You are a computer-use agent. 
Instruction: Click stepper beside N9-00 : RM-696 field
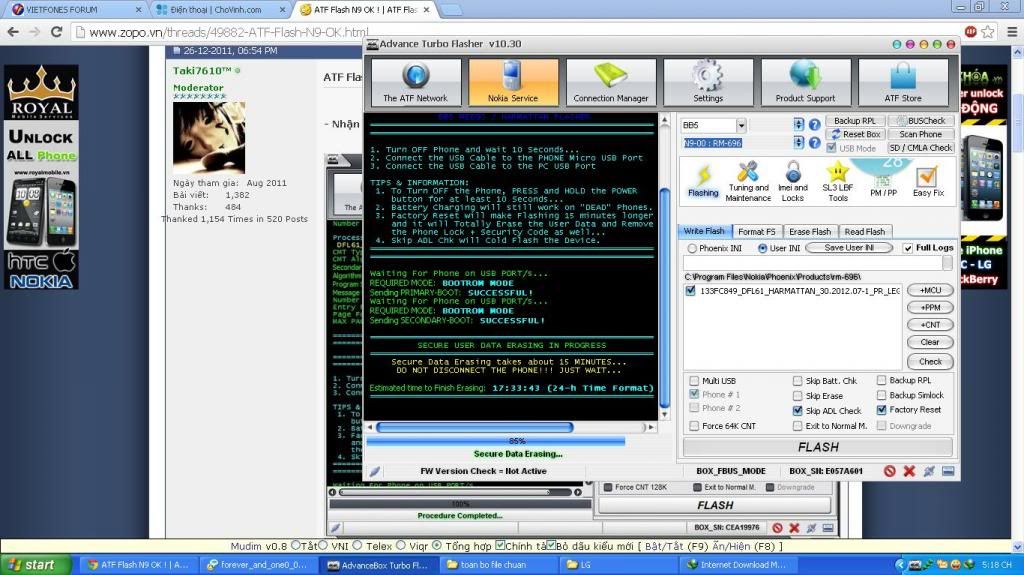[798, 142]
